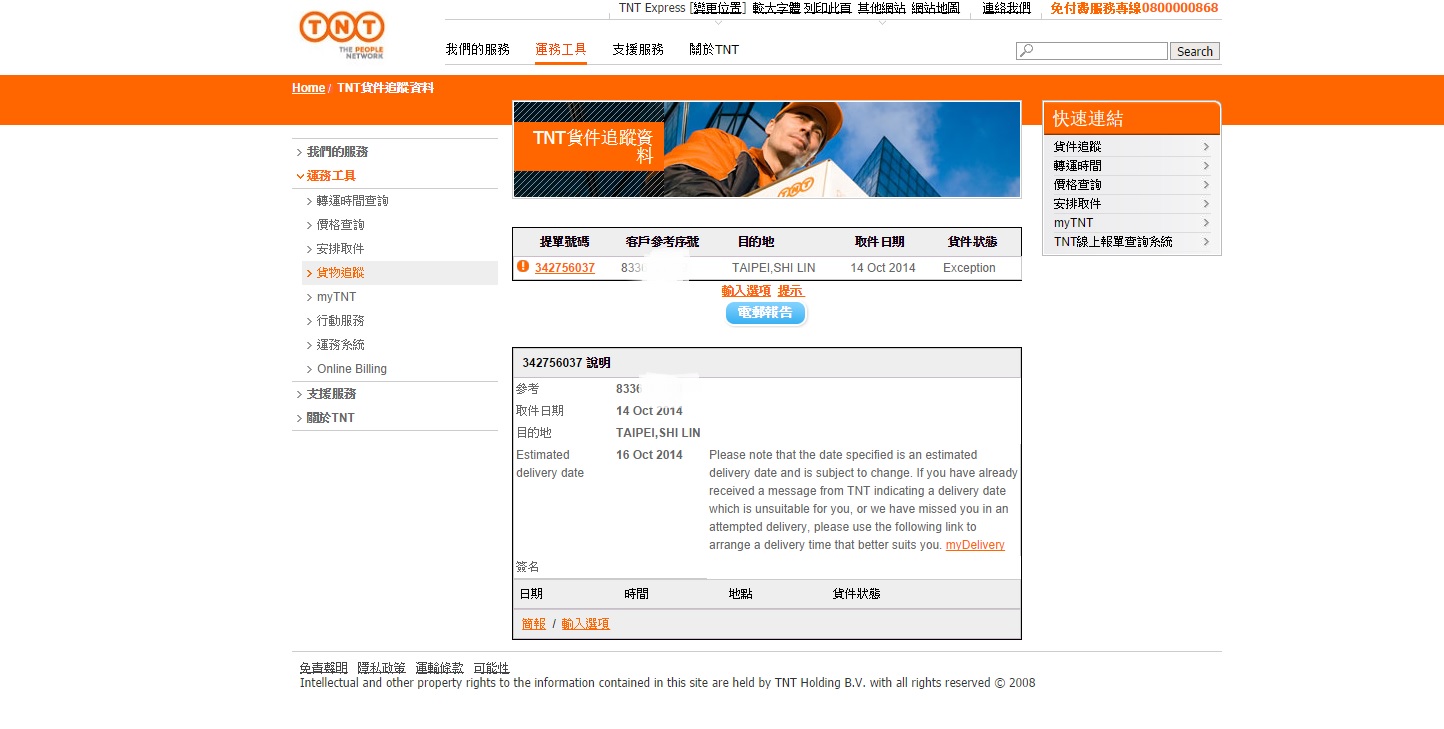
Task: Click the 提單號碼 column header
Action: [565, 242]
